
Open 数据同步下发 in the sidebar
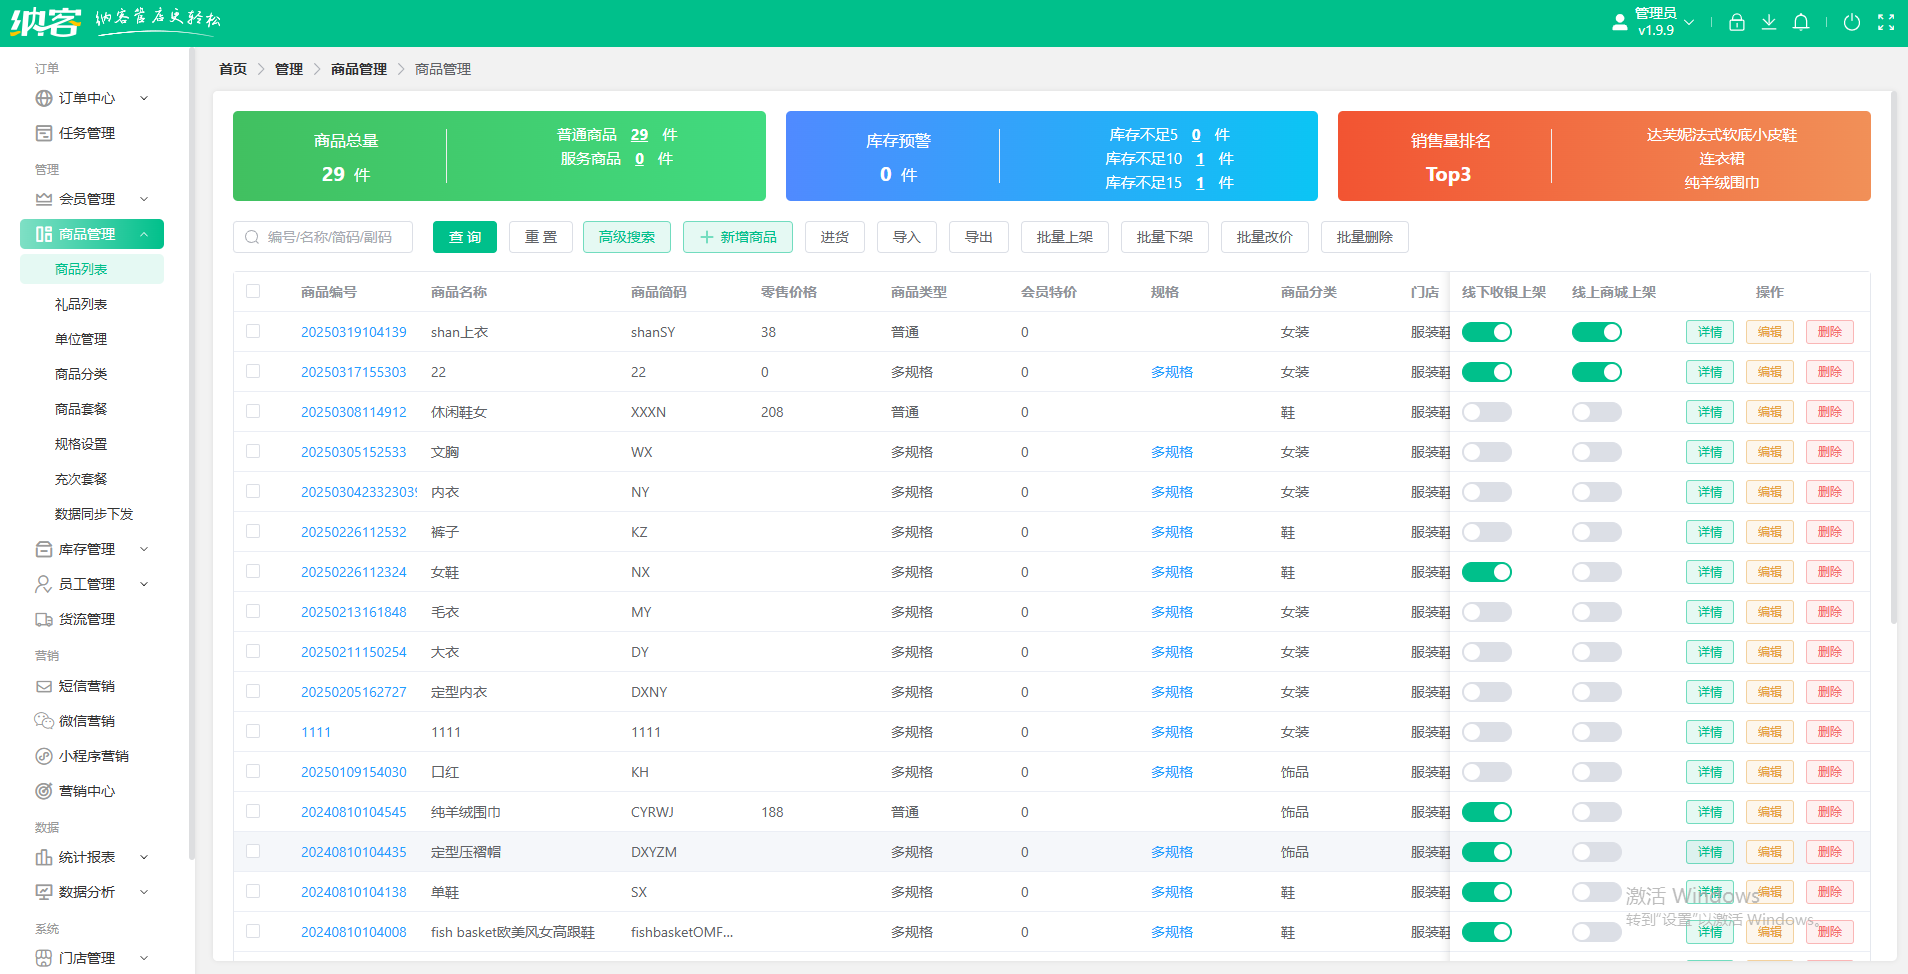tap(92, 514)
